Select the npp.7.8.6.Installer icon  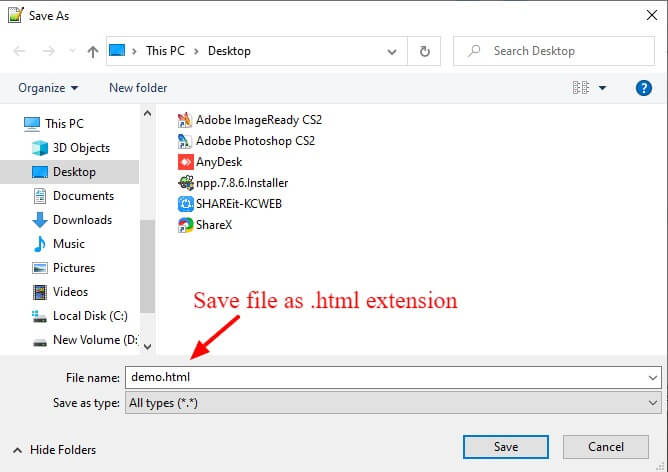coord(185,183)
